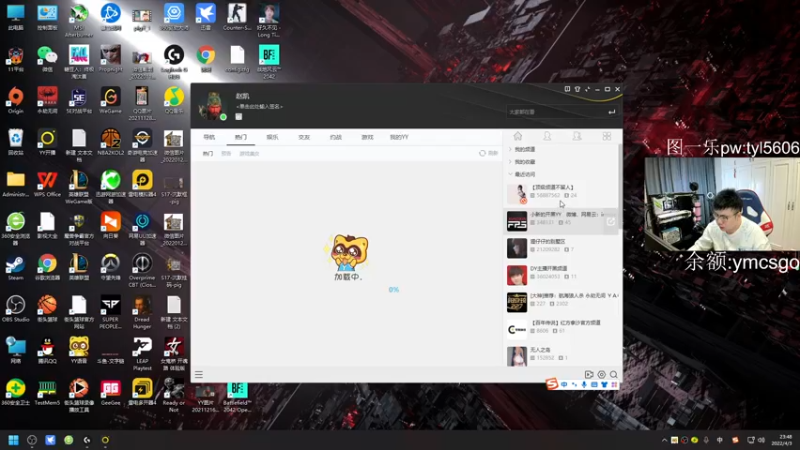Open TestMem5 desktop shortcut
The image size is (800, 450).
pyautogui.click(x=47, y=392)
